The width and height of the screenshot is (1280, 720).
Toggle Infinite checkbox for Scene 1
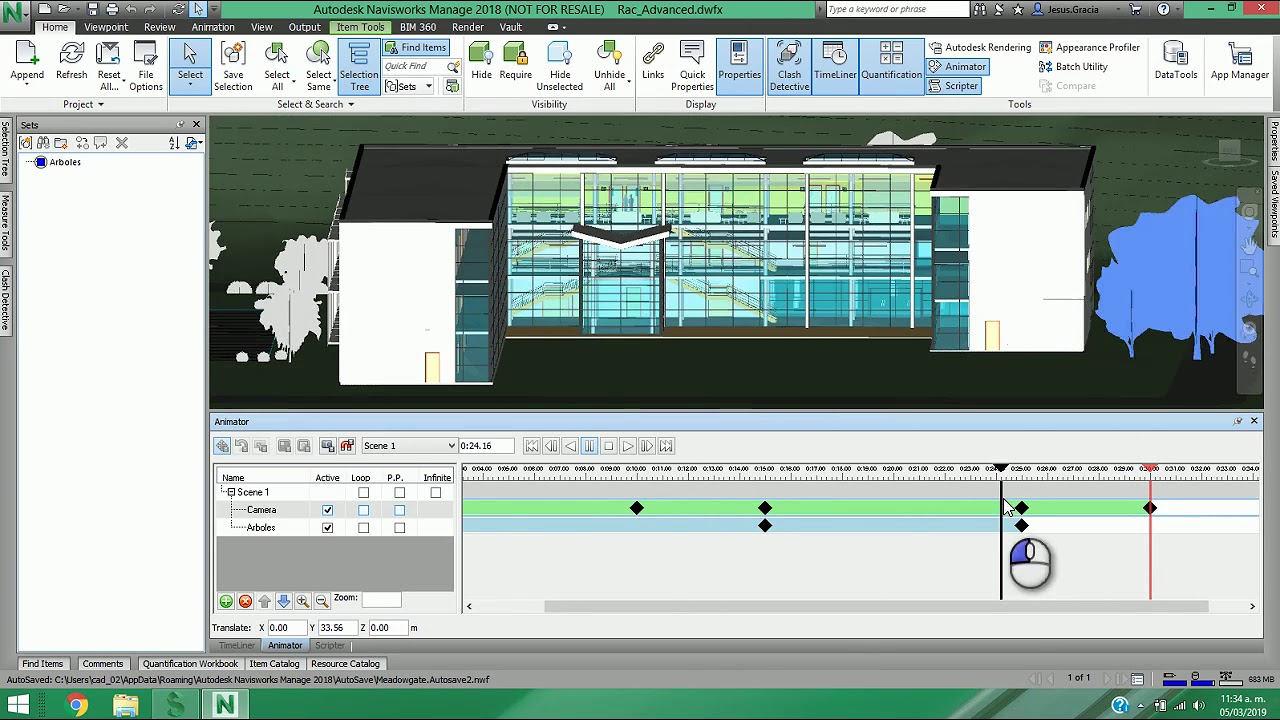pos(435,492)
